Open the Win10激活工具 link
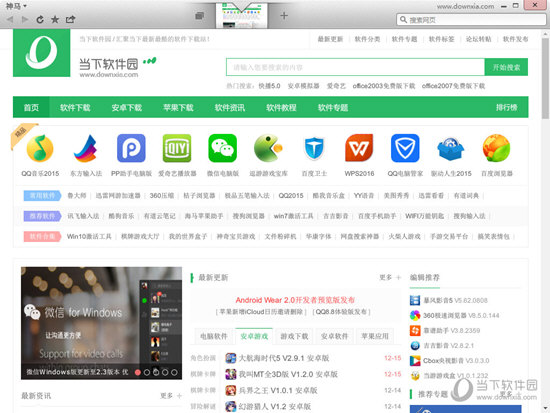The width and height of the screenshot is (550, 413). click(x=89, y=237)
